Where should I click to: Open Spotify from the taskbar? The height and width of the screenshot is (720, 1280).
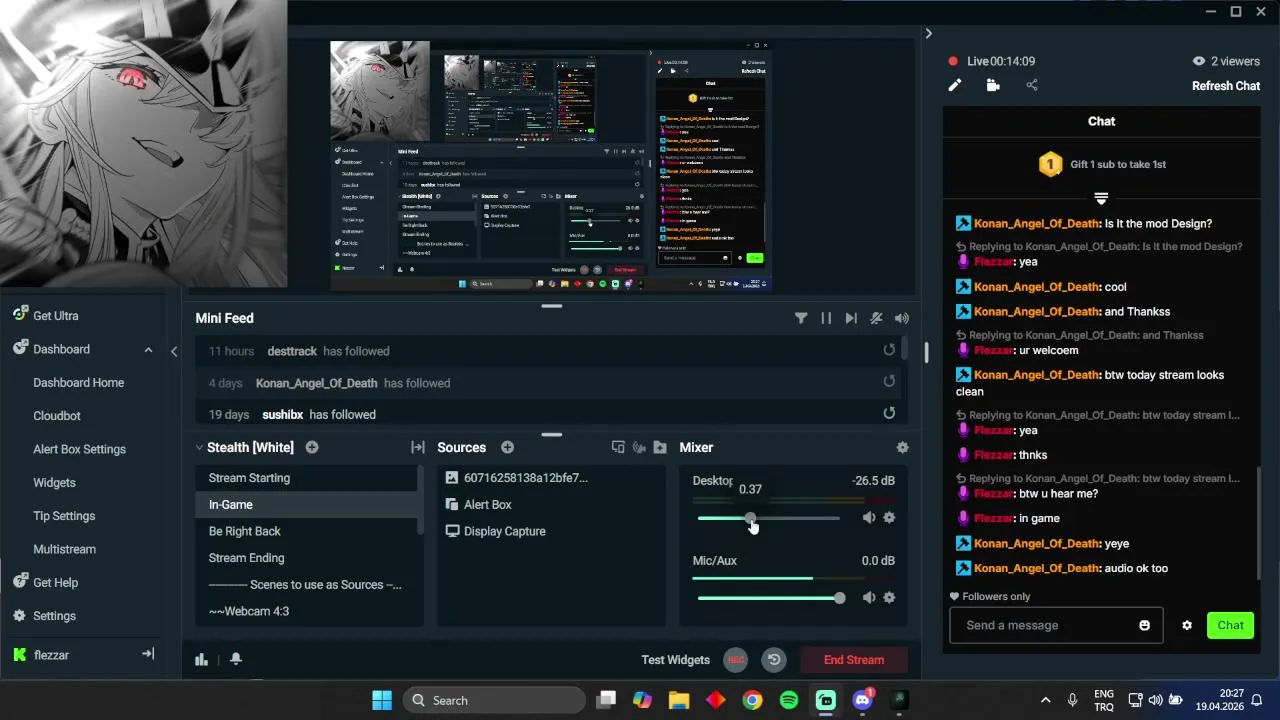[x=789, y=700]
